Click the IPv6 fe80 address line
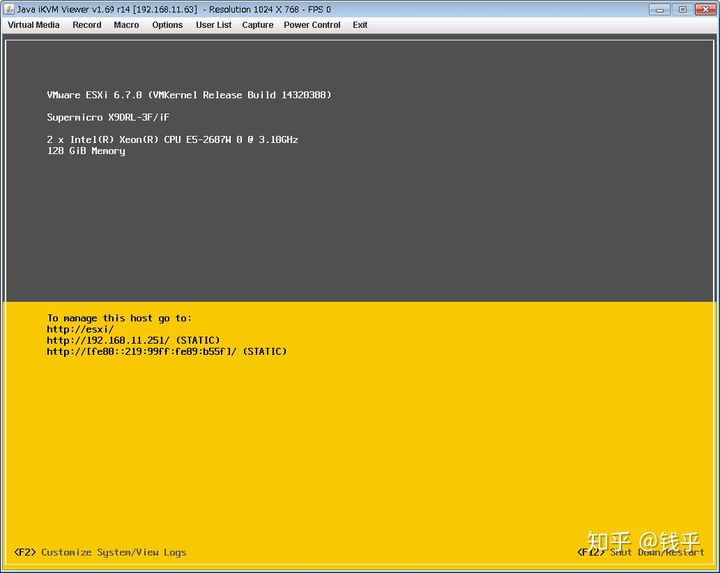Image resolution: width=720 pixels, height=573 pixels. (x=167, y=352)
